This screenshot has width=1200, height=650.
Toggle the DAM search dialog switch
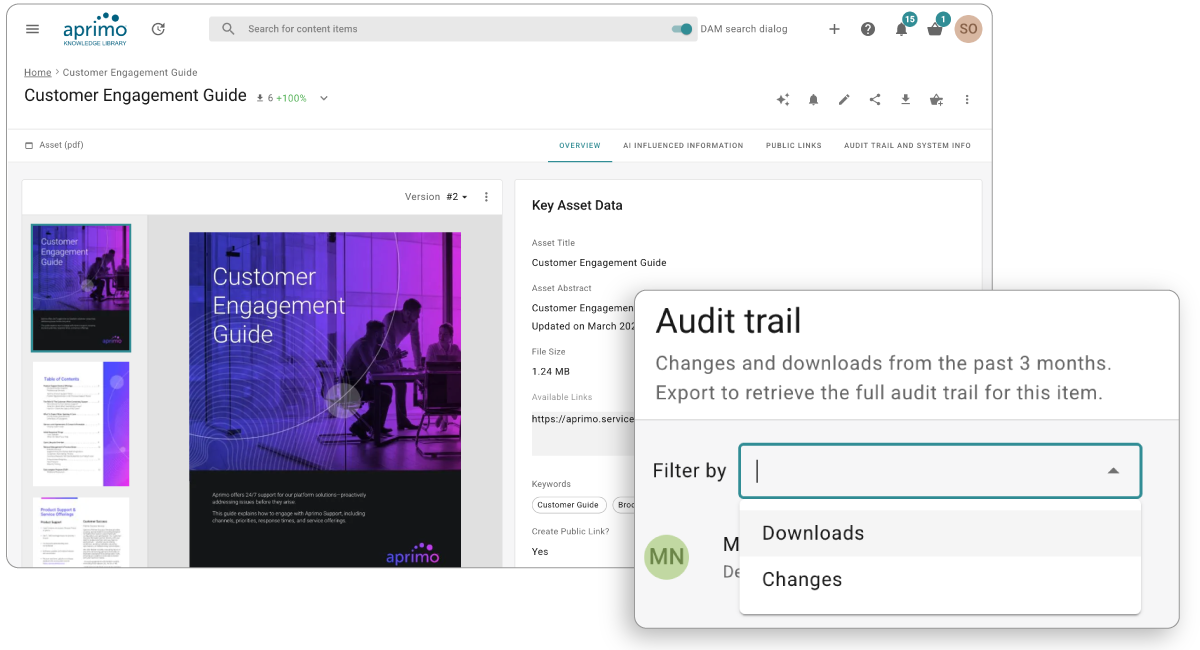coord(683,29)
